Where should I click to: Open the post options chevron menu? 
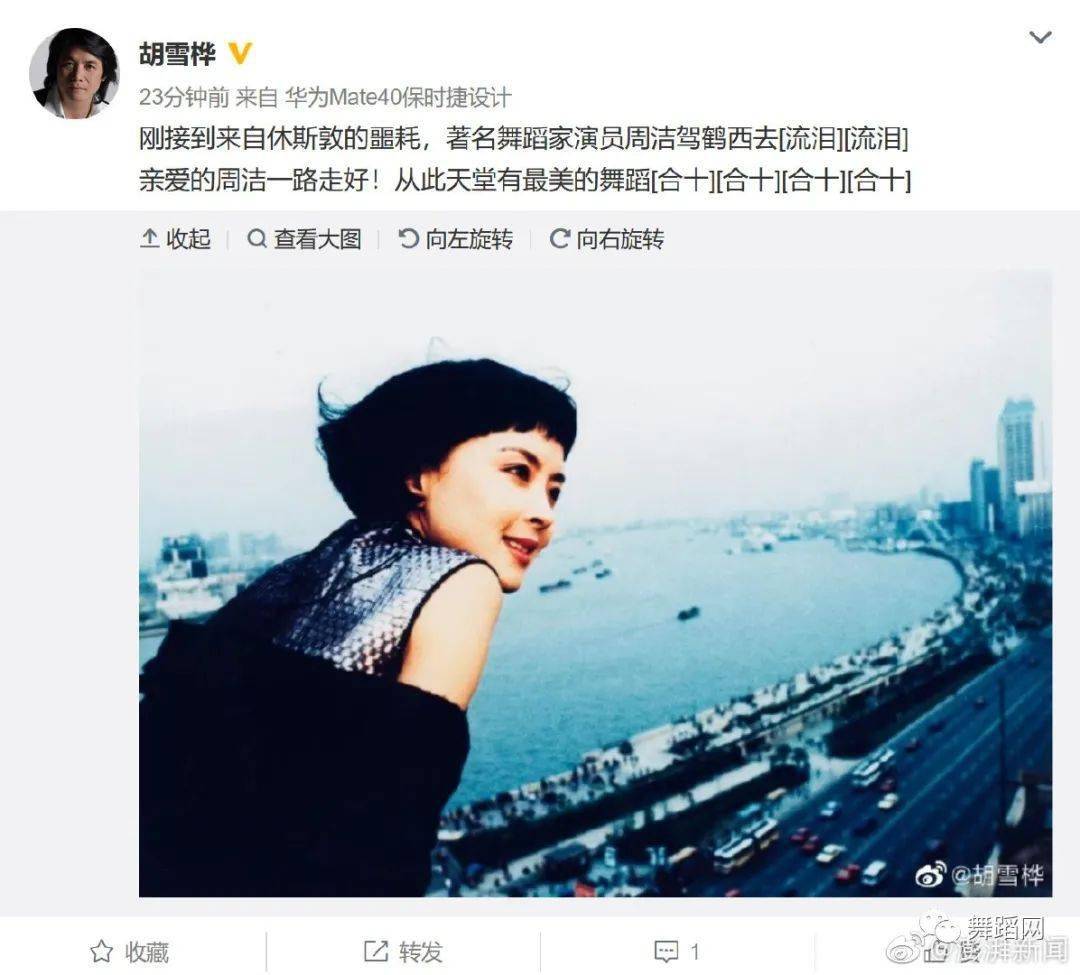pyautogui.click(x=1039, y=36)
